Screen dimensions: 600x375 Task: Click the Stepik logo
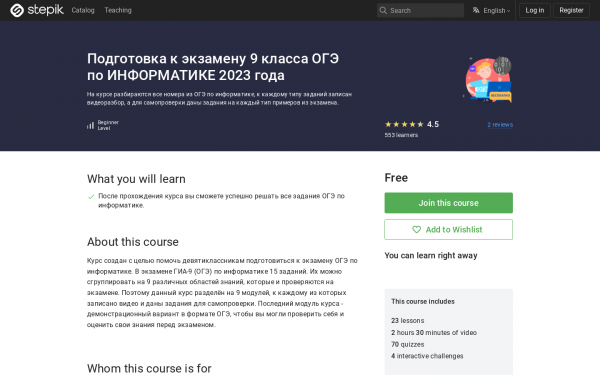(x=37, y=10)
